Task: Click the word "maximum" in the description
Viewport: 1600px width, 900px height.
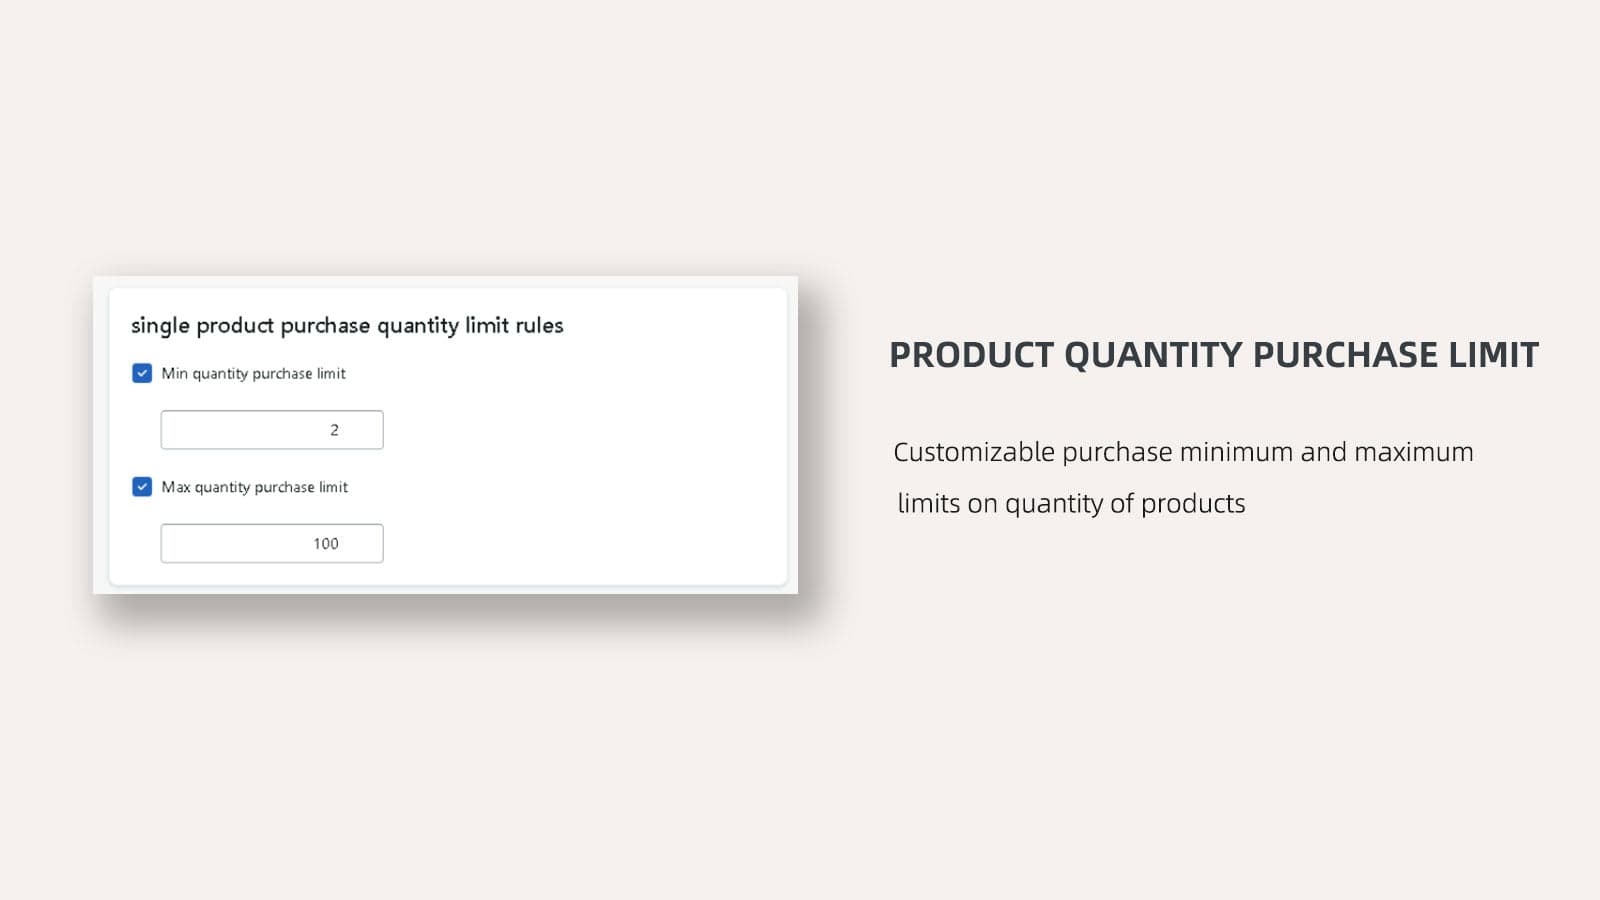Action: point(1413,452)
